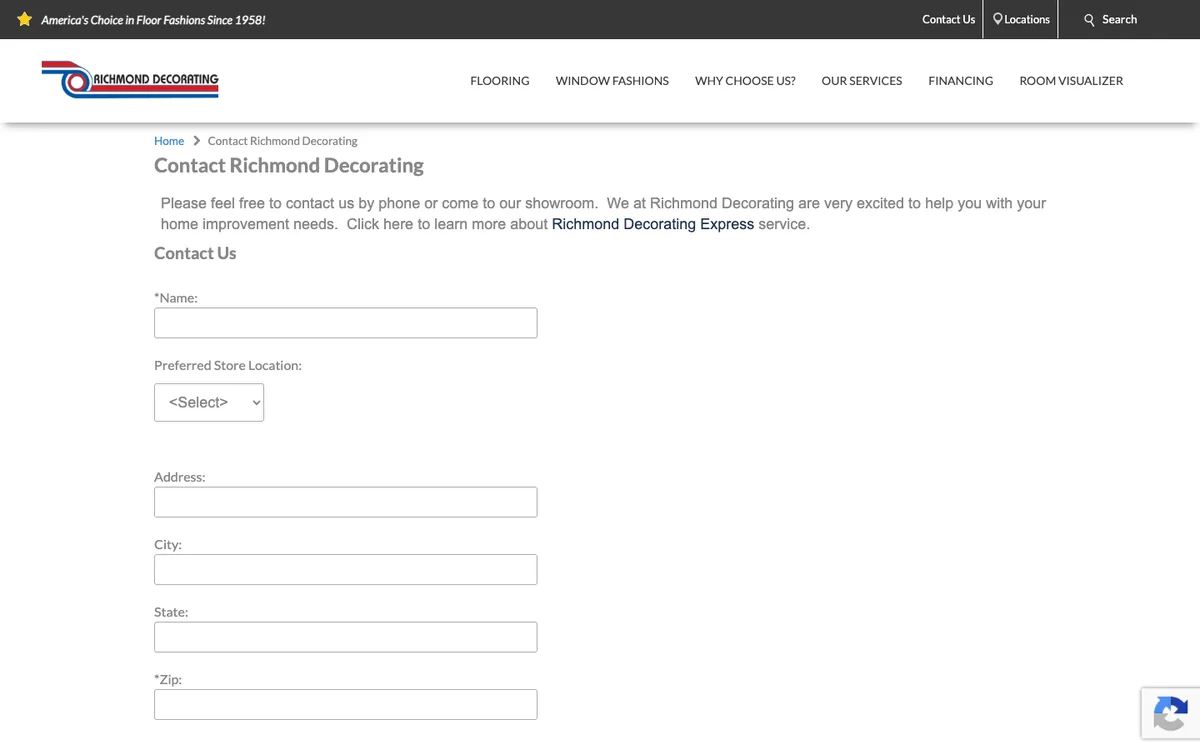
Task: Open the Why Choose Us? menu
Action: pos(745,81)
